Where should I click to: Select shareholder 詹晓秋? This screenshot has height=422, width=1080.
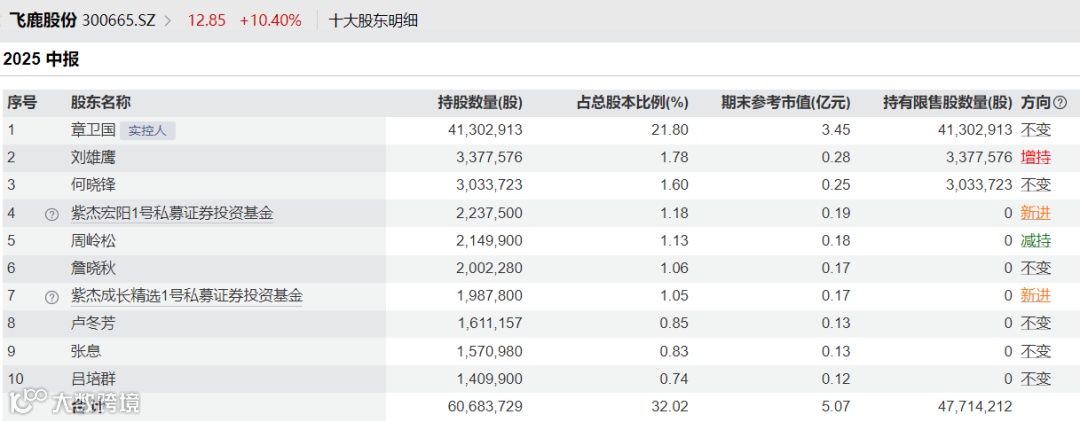pyautogui.click(x=93, y=268)
